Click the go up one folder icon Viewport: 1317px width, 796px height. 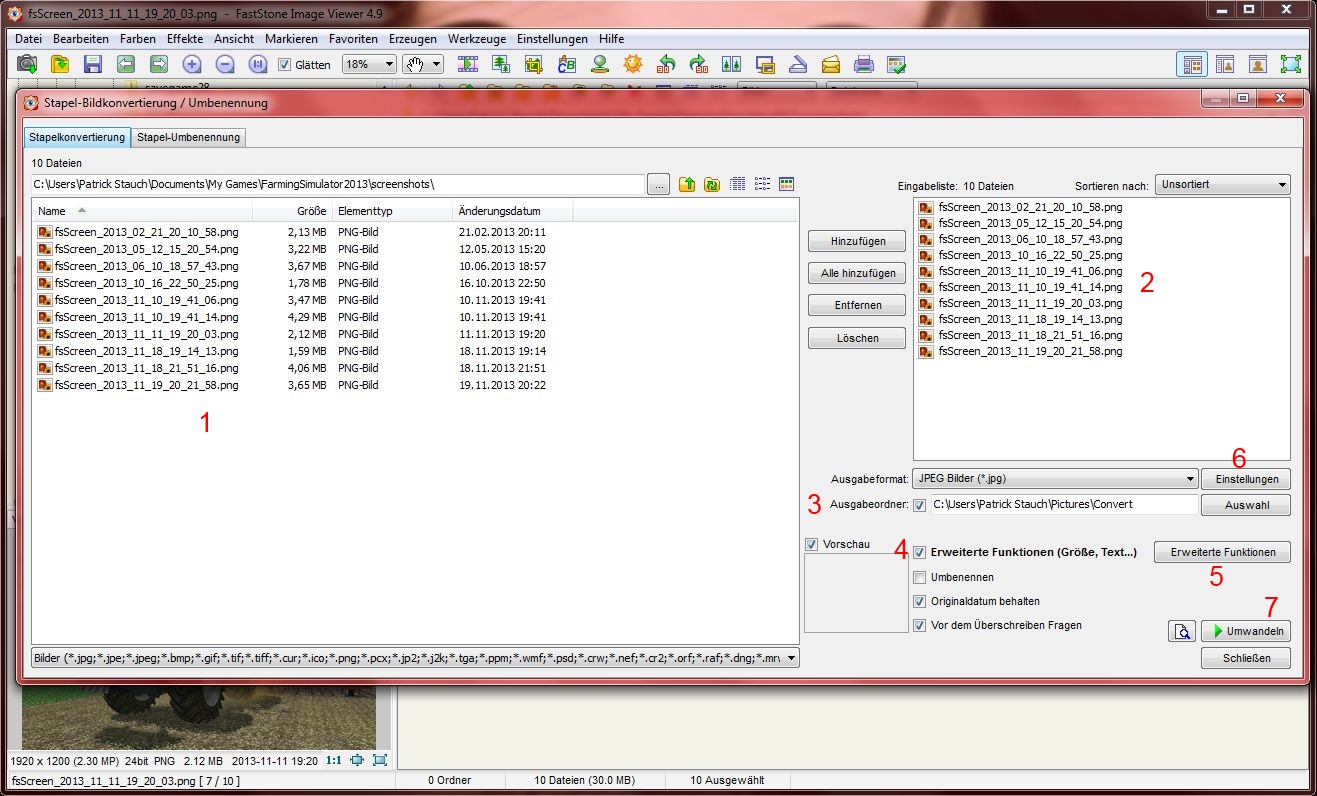pyautogui.click(x=687, y=184)
